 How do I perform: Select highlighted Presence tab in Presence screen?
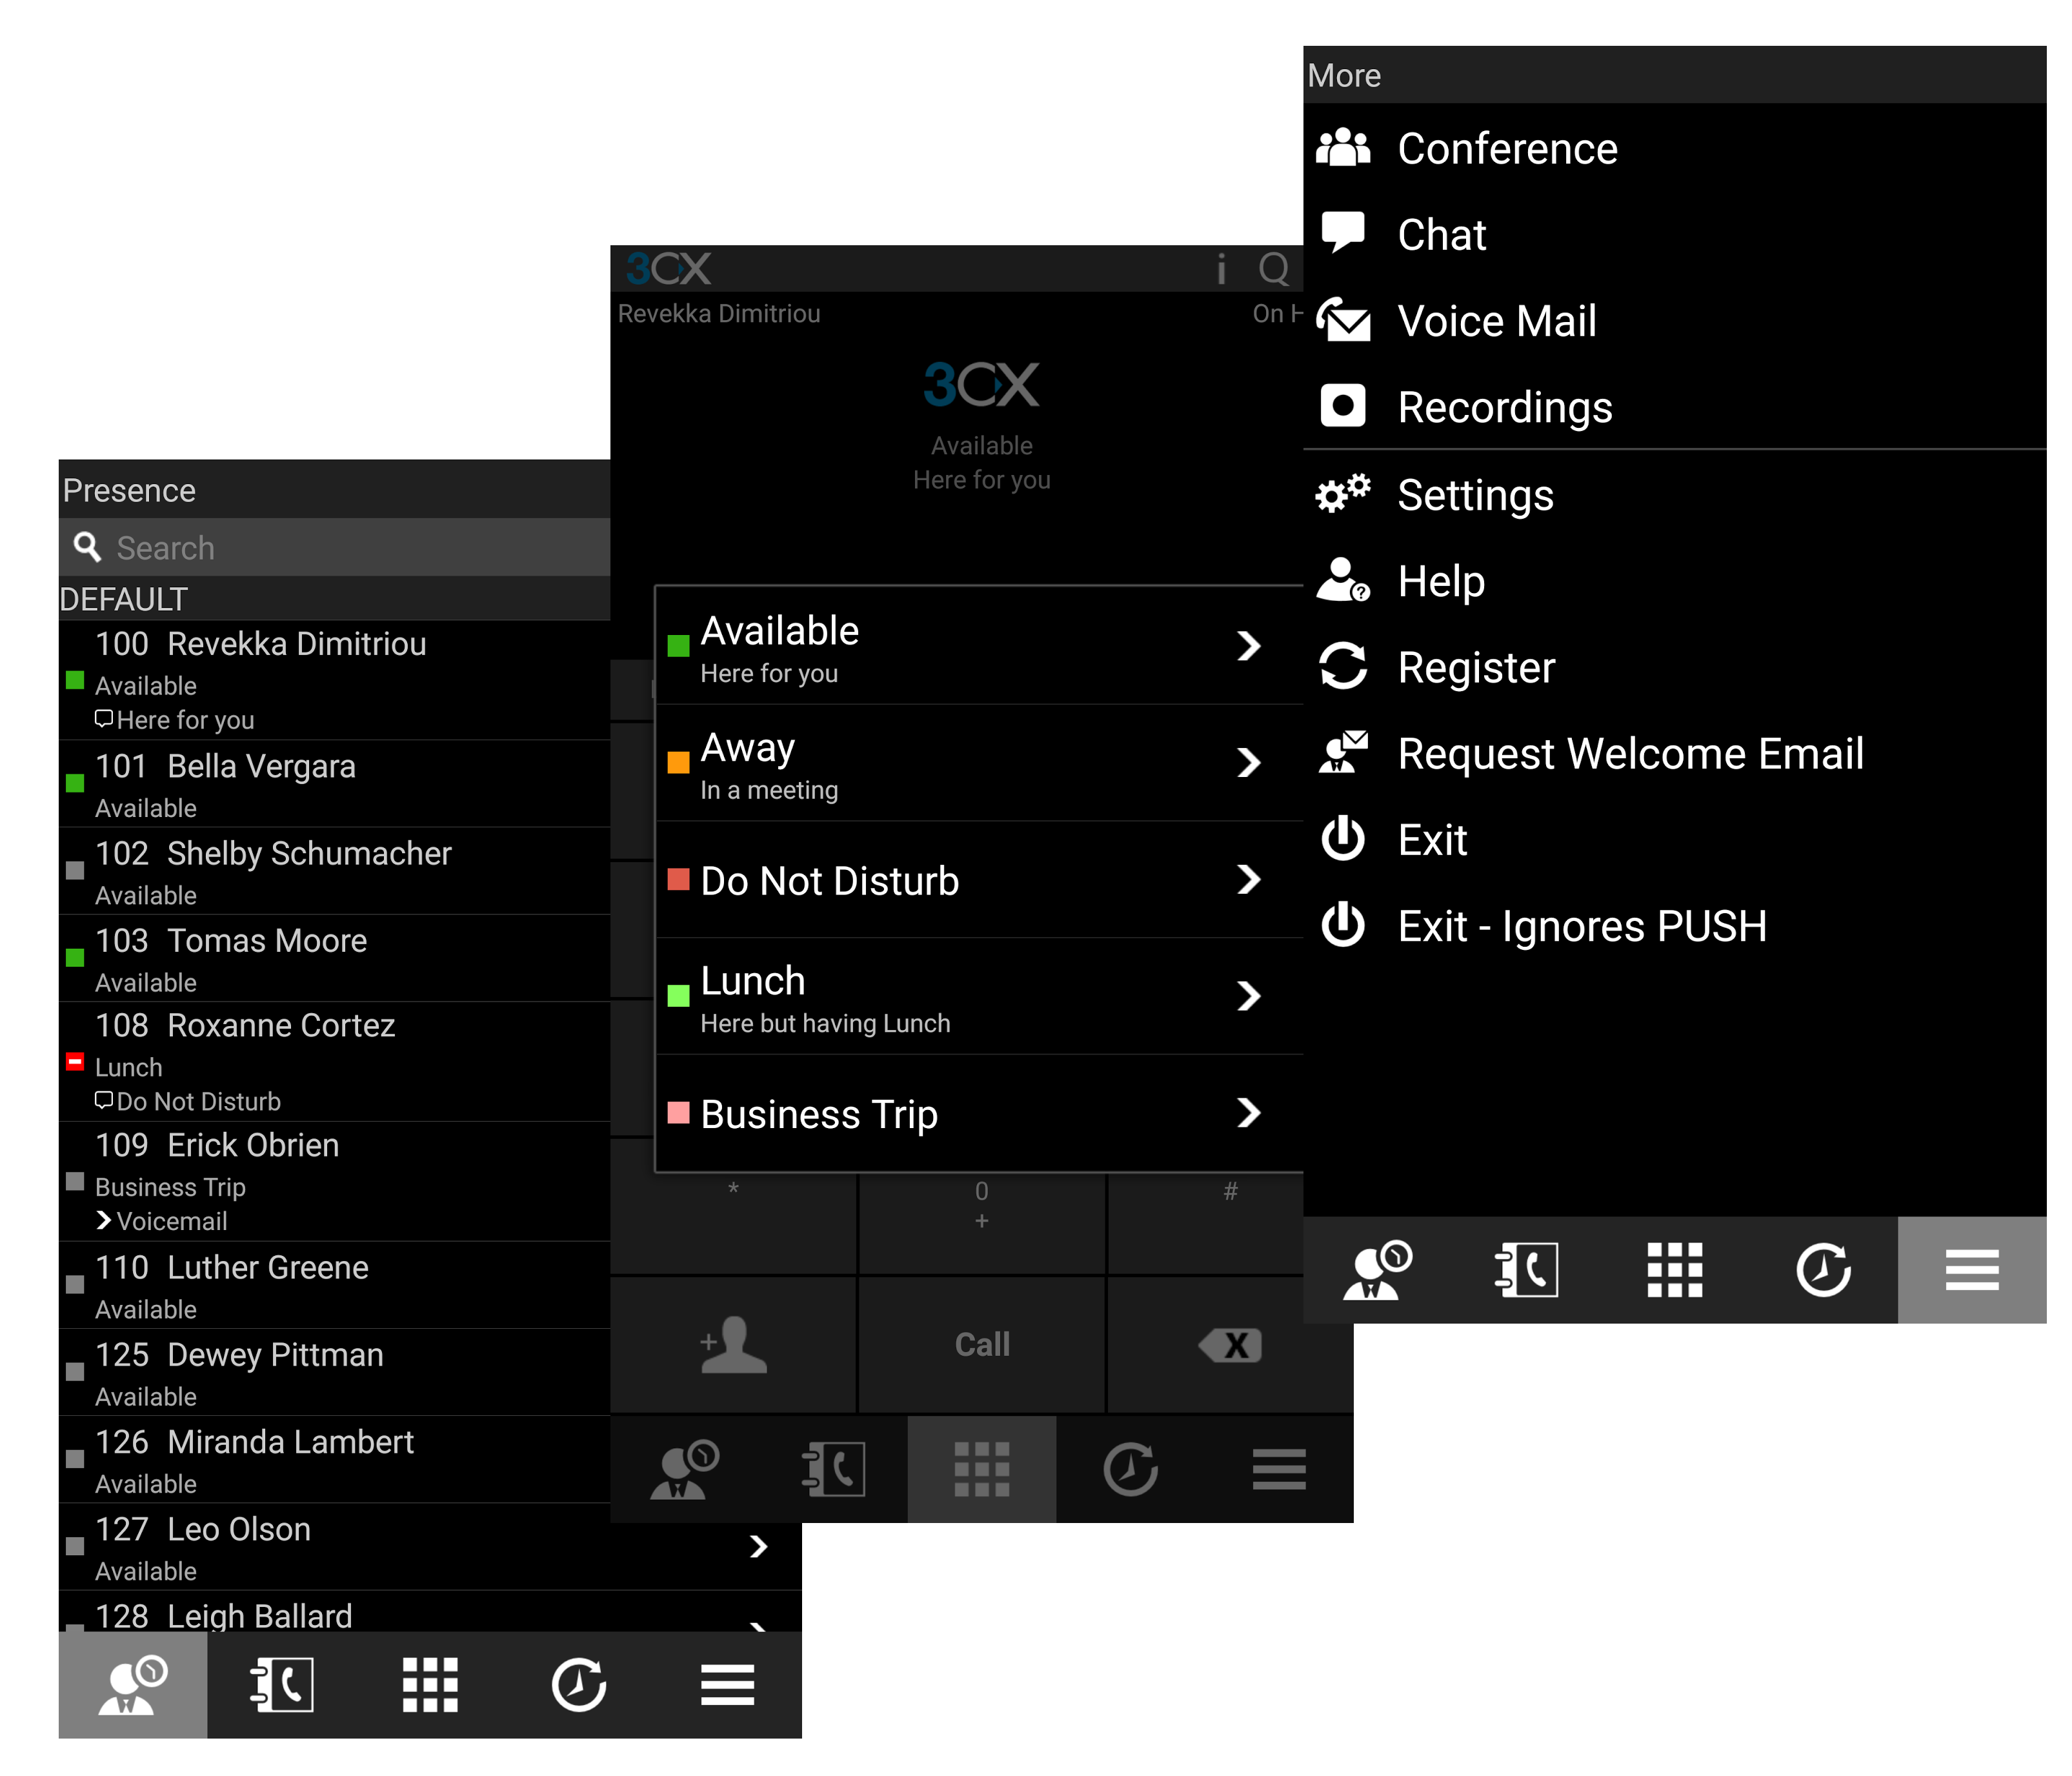[x=133, y=1684]
